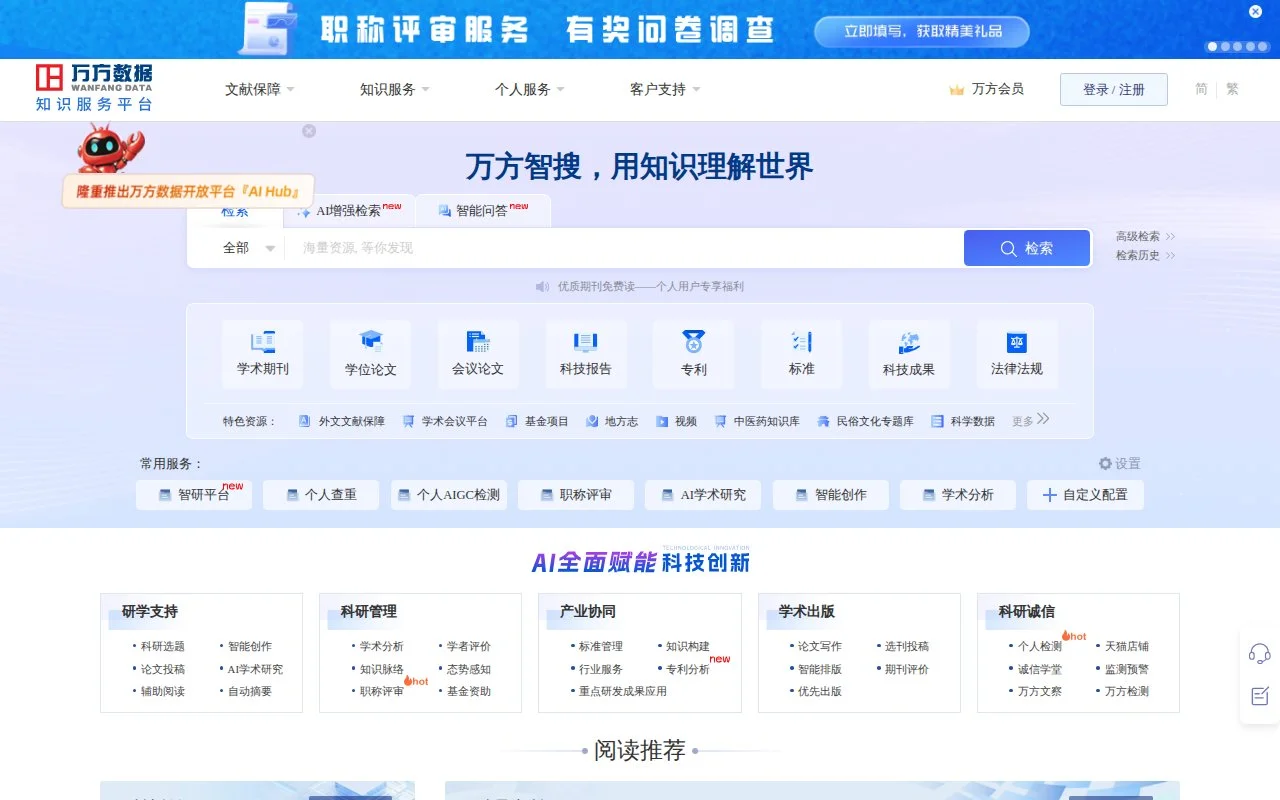
Task: Open the 个人查重 service button
Action: coord(321,495)
